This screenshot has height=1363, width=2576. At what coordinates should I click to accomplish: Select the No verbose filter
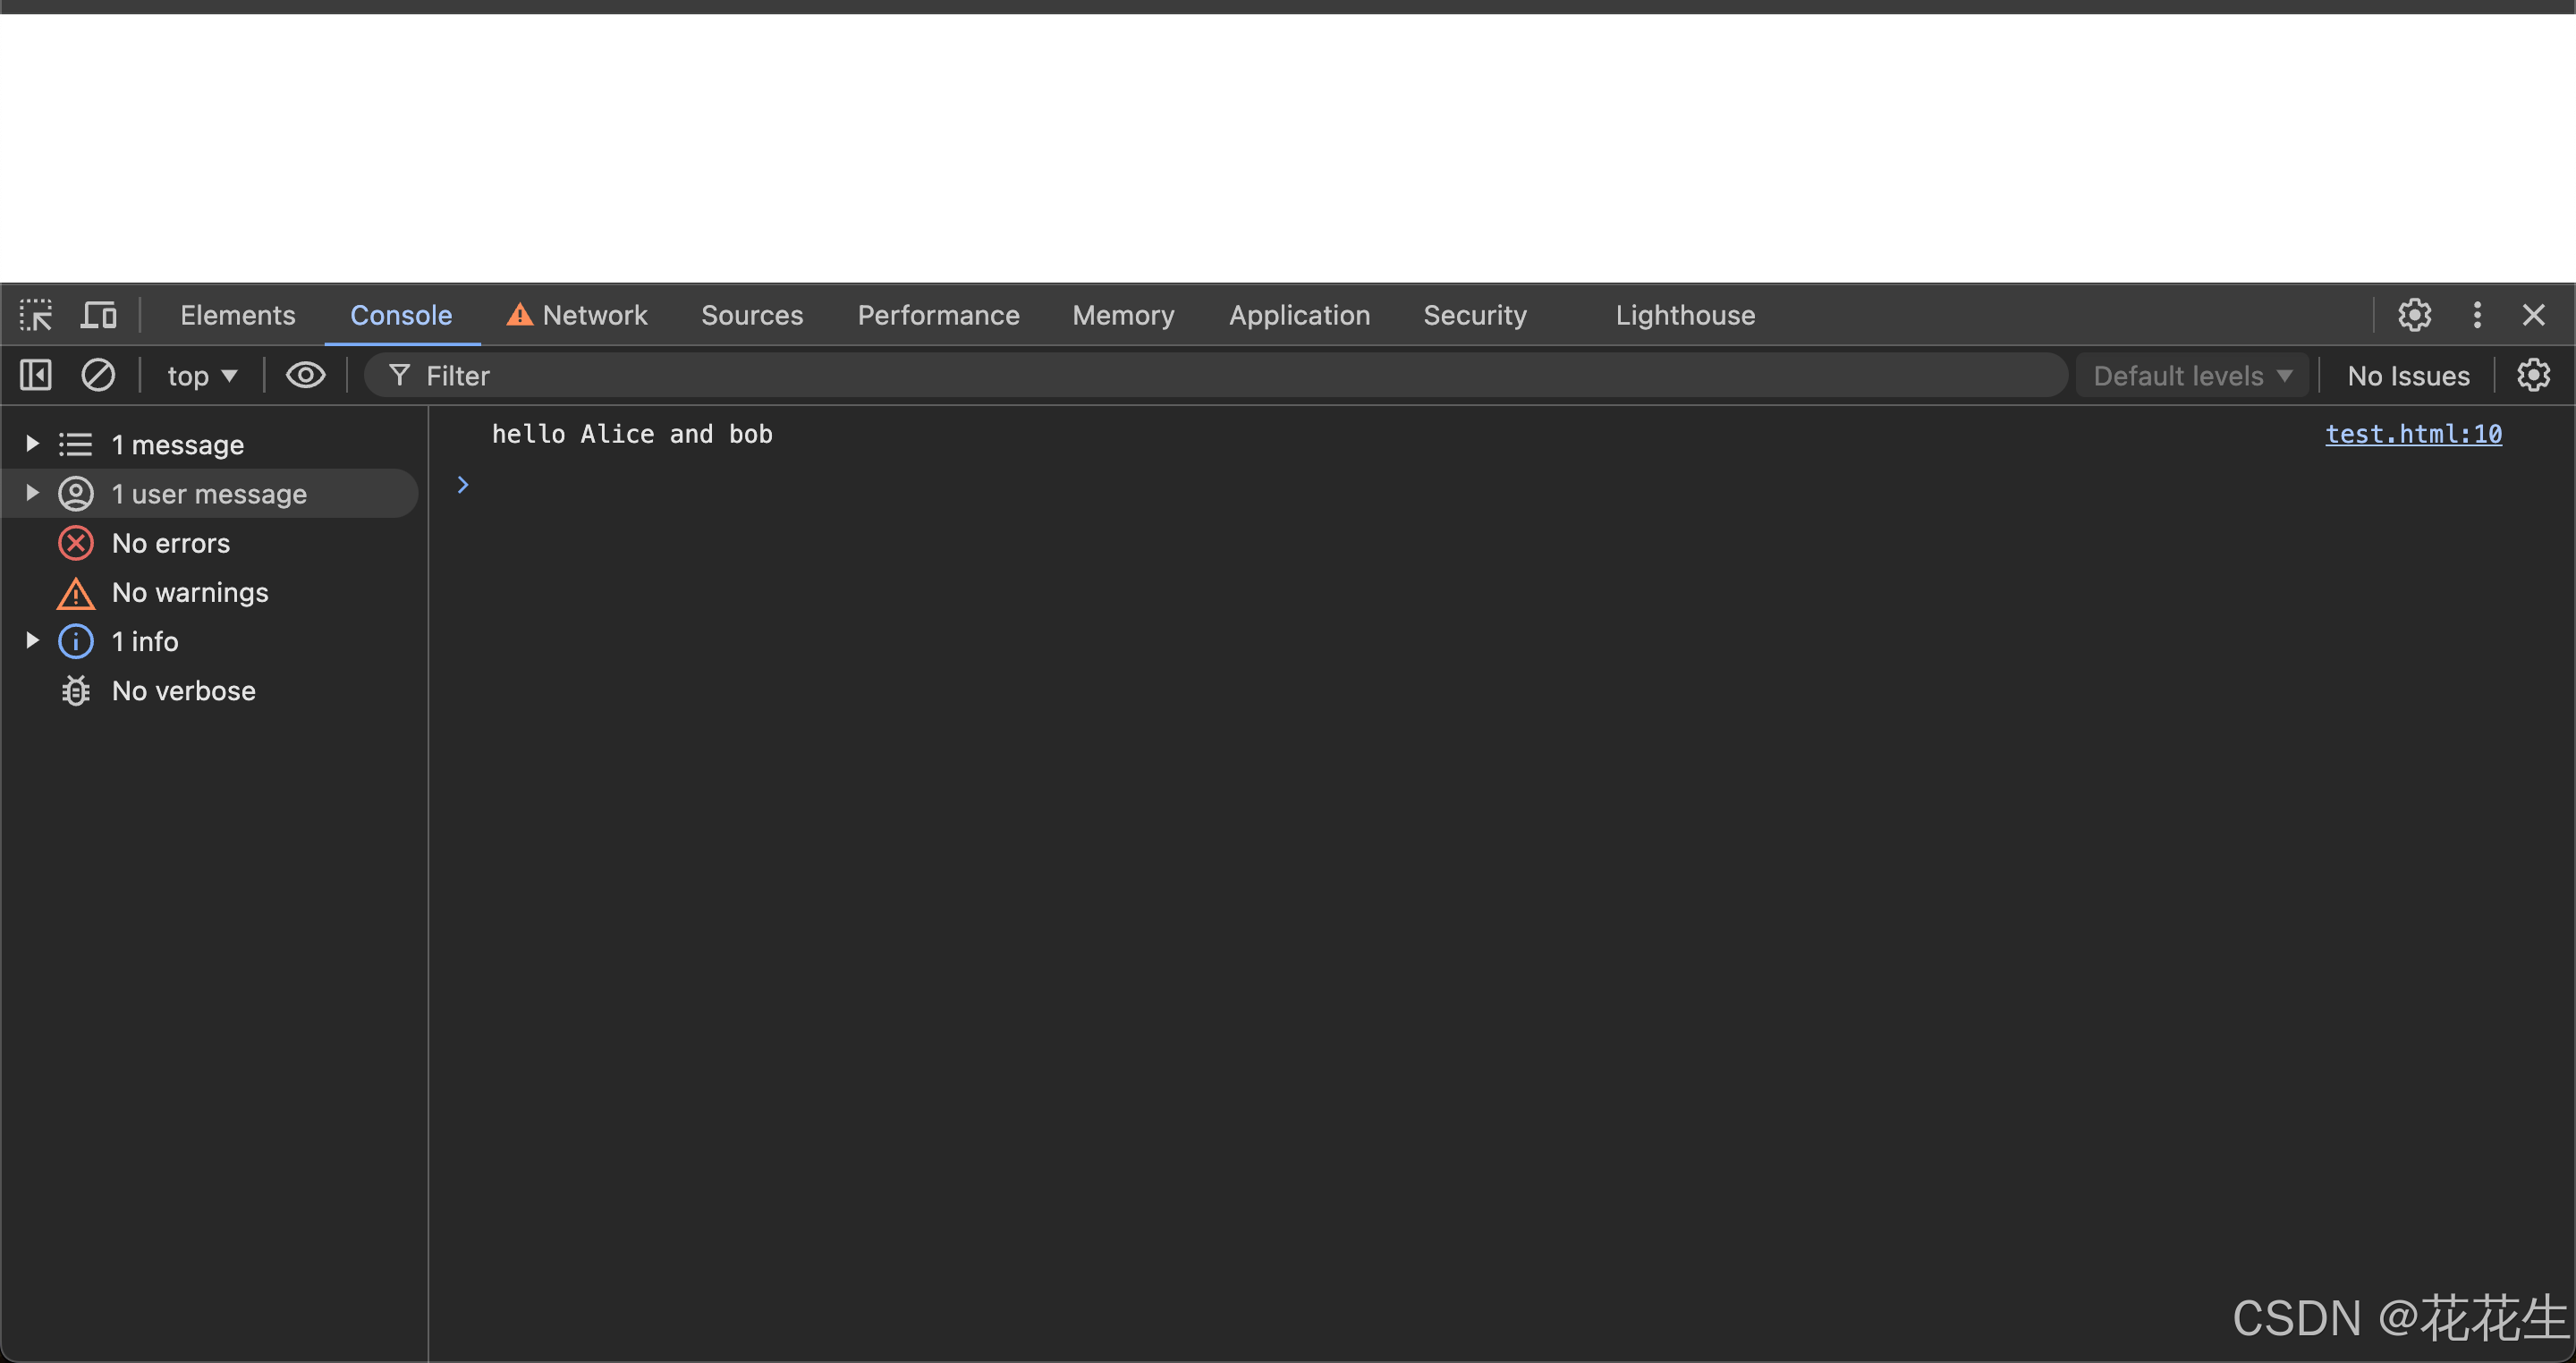[183, 691]
